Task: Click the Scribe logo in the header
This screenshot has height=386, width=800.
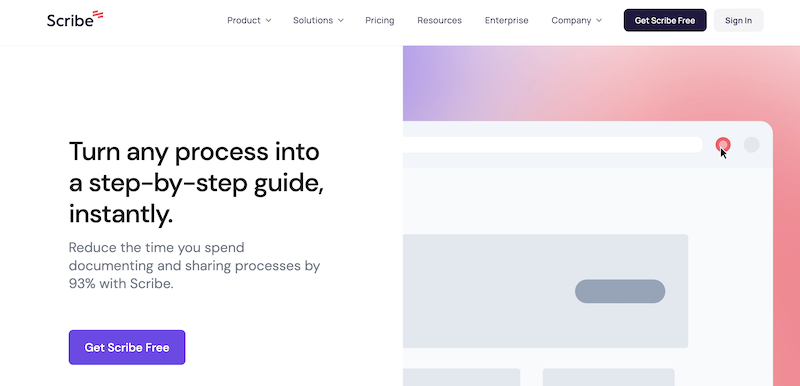Action: point(75,19)
